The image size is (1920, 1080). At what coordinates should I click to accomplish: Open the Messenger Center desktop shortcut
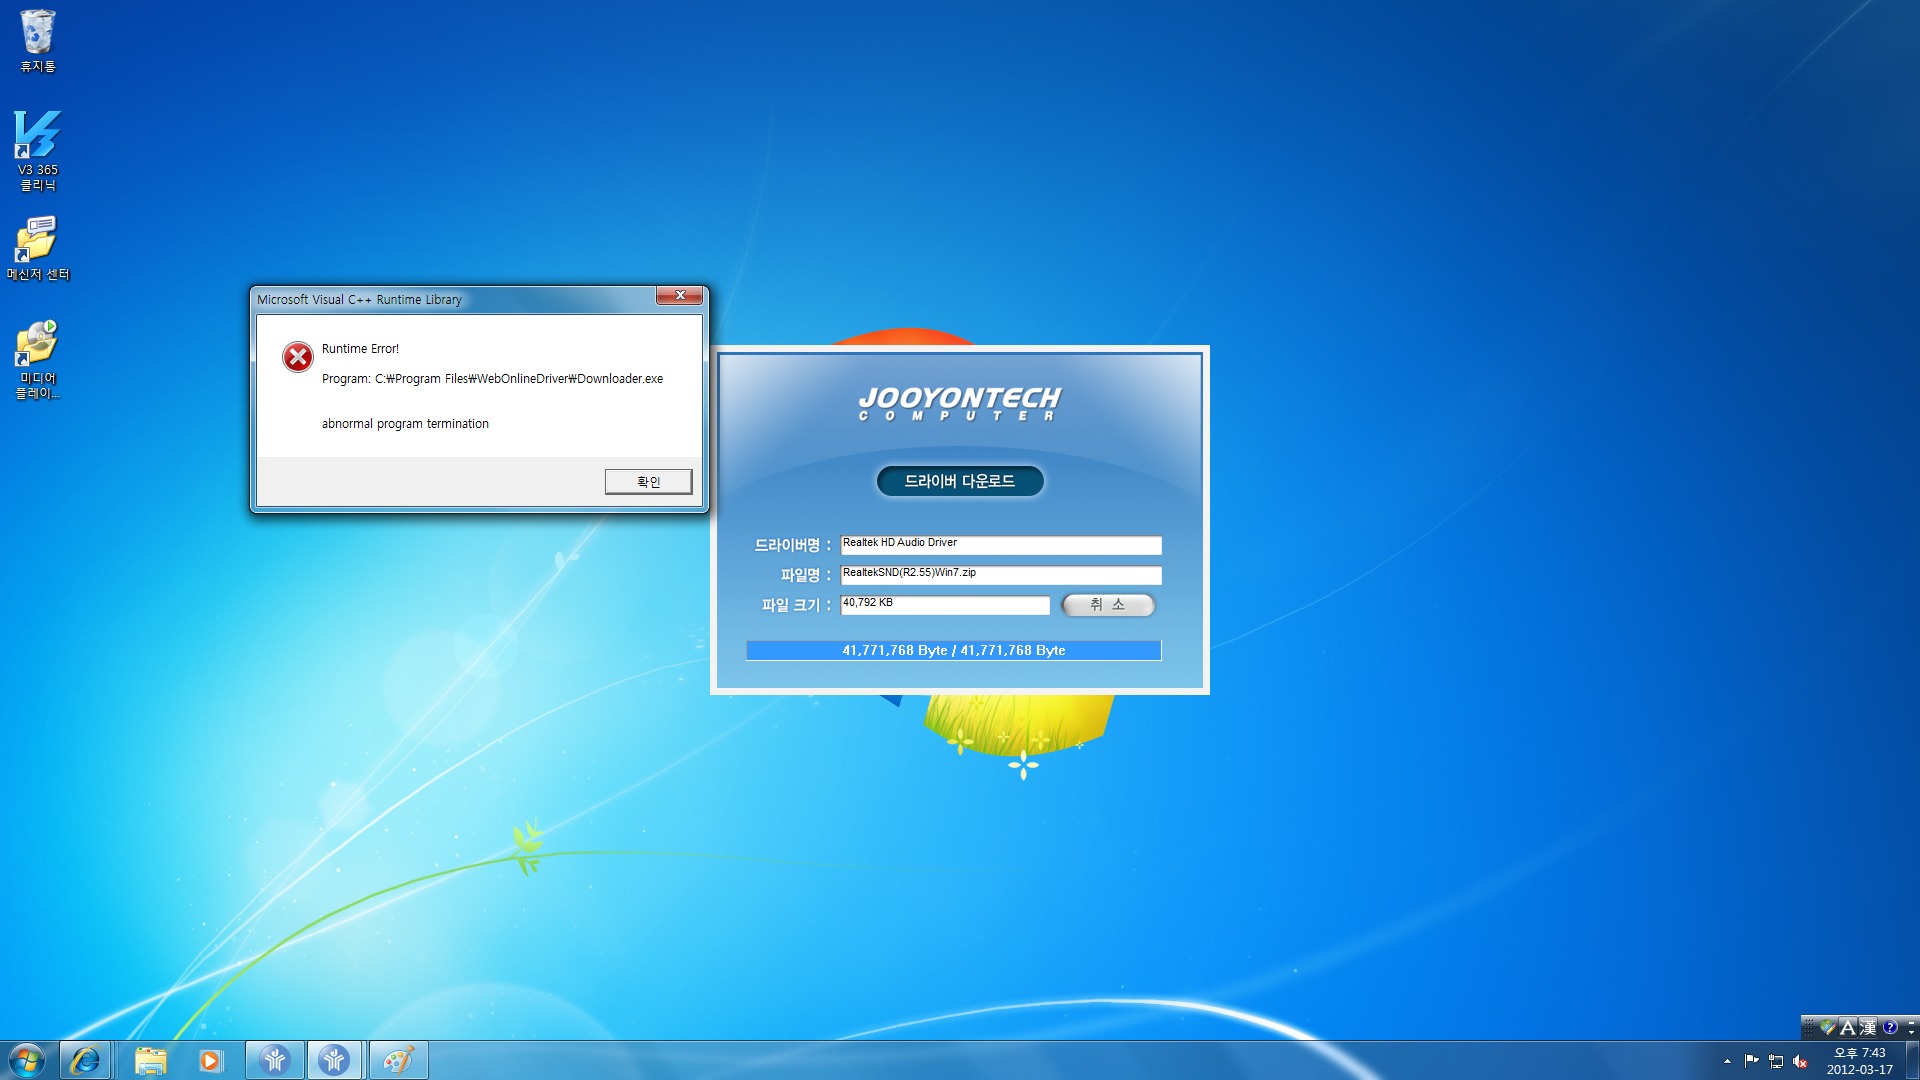point(38,248)
